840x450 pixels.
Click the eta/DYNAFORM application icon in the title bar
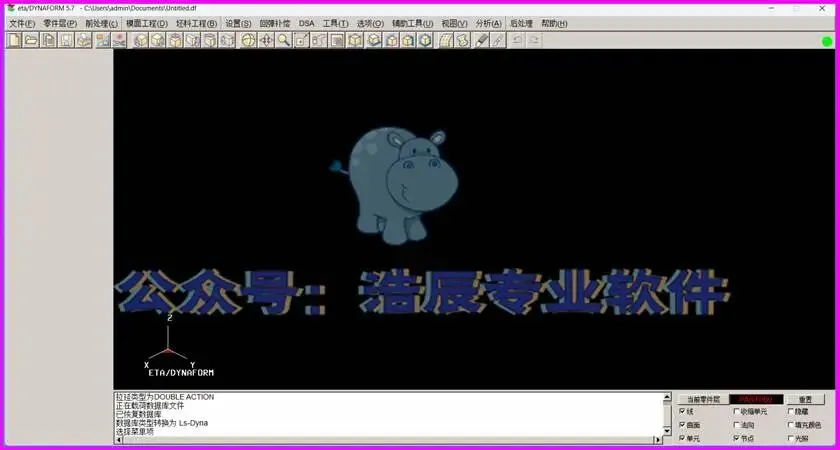(11, 8)
